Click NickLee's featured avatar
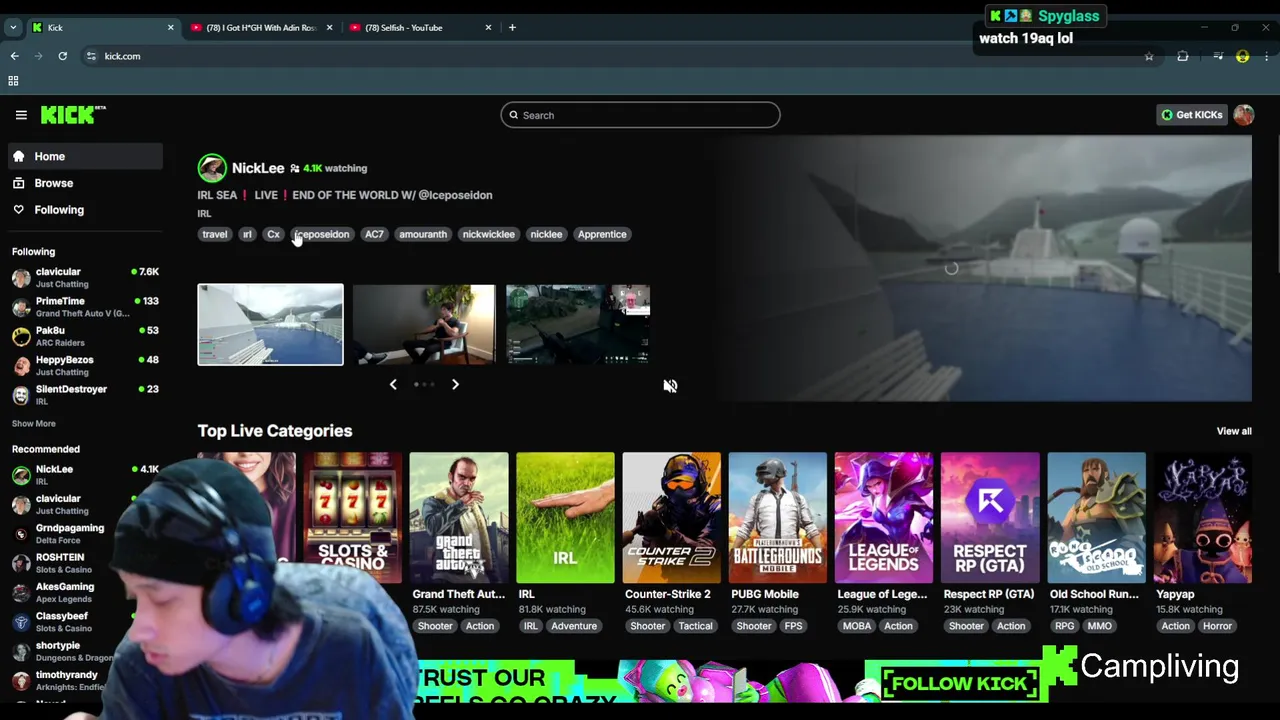 (212, 168)
